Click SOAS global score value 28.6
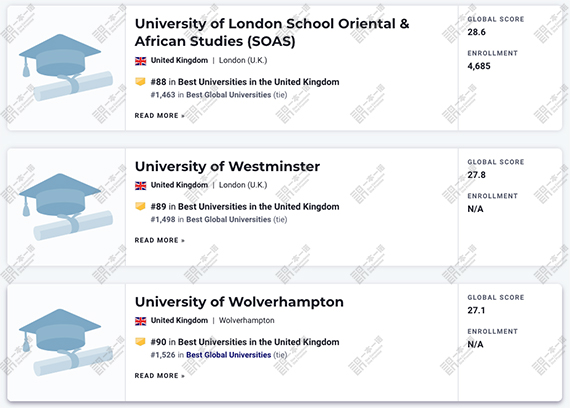This screenshot has width=570, height=408. click(476, 32)
